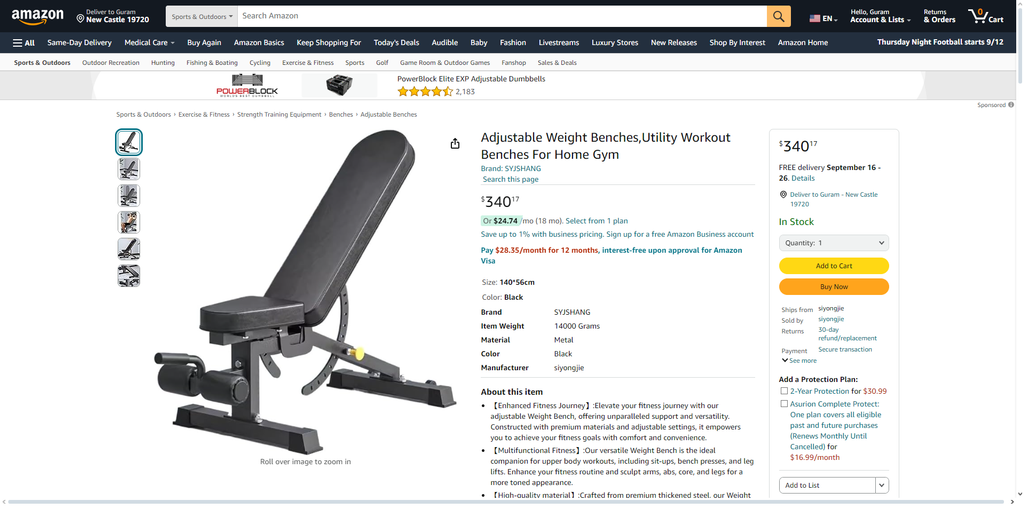Click the Amazon logo
This screenshot has height=506, width=1024.
pos(37,16)
